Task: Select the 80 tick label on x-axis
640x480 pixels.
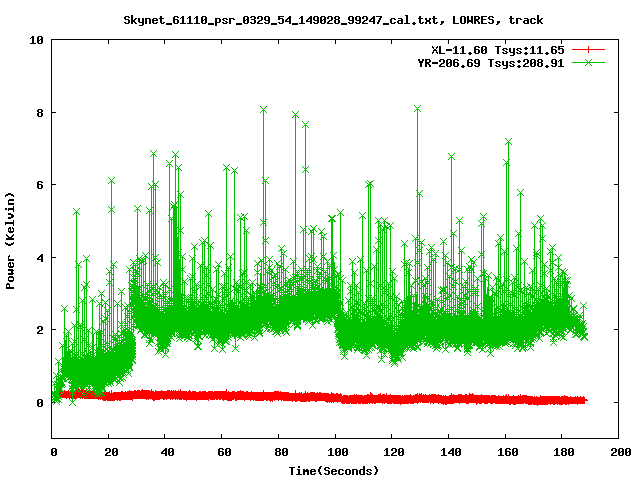Action: point(280,452)
